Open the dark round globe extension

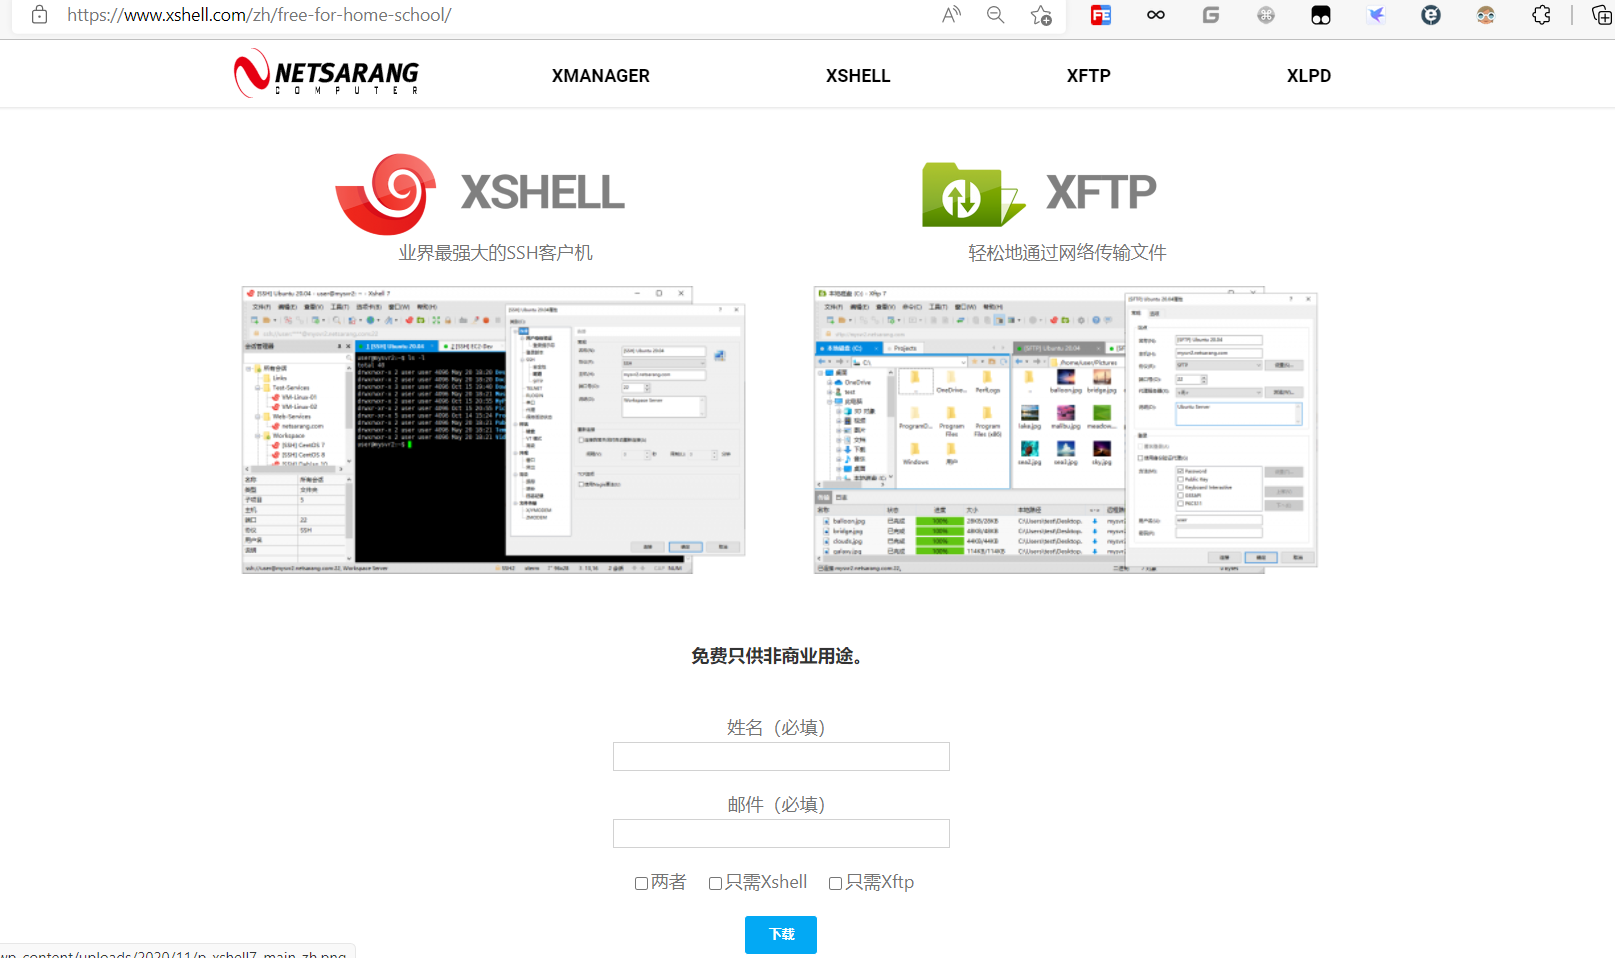pyautogui.click(x=1431, y=15)
